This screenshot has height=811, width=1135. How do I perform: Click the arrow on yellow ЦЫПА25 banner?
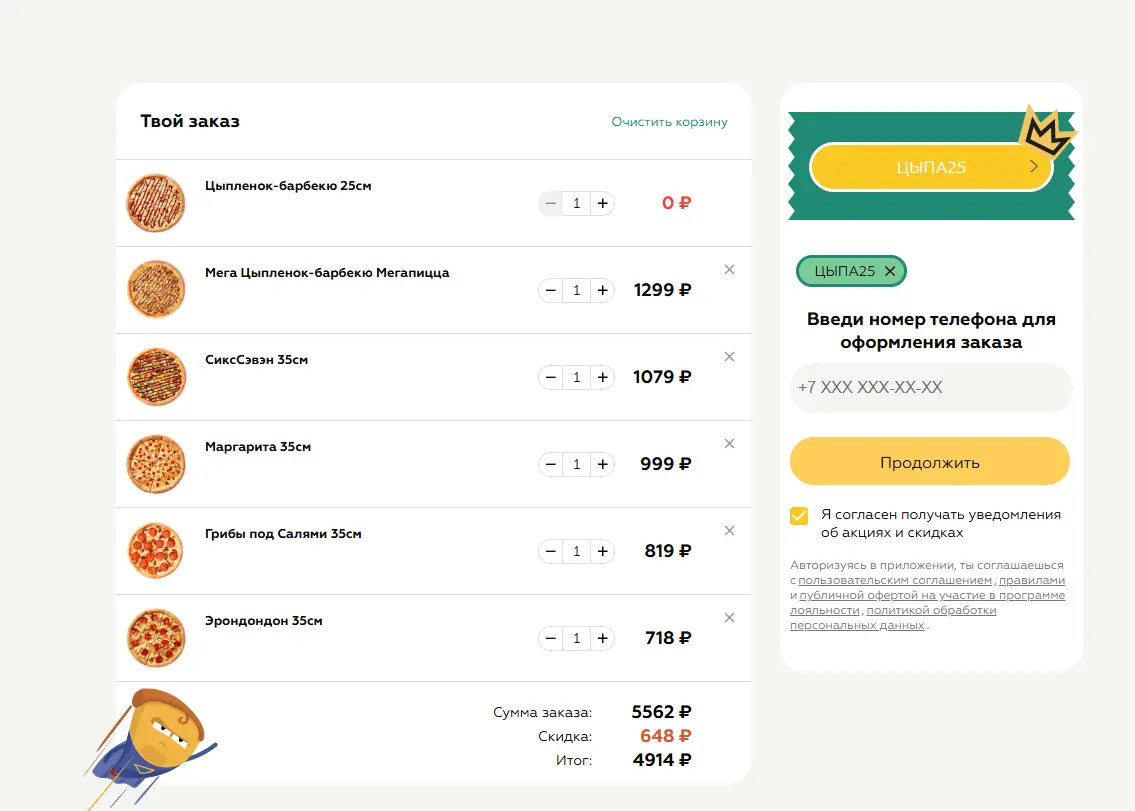point(1034,167)
